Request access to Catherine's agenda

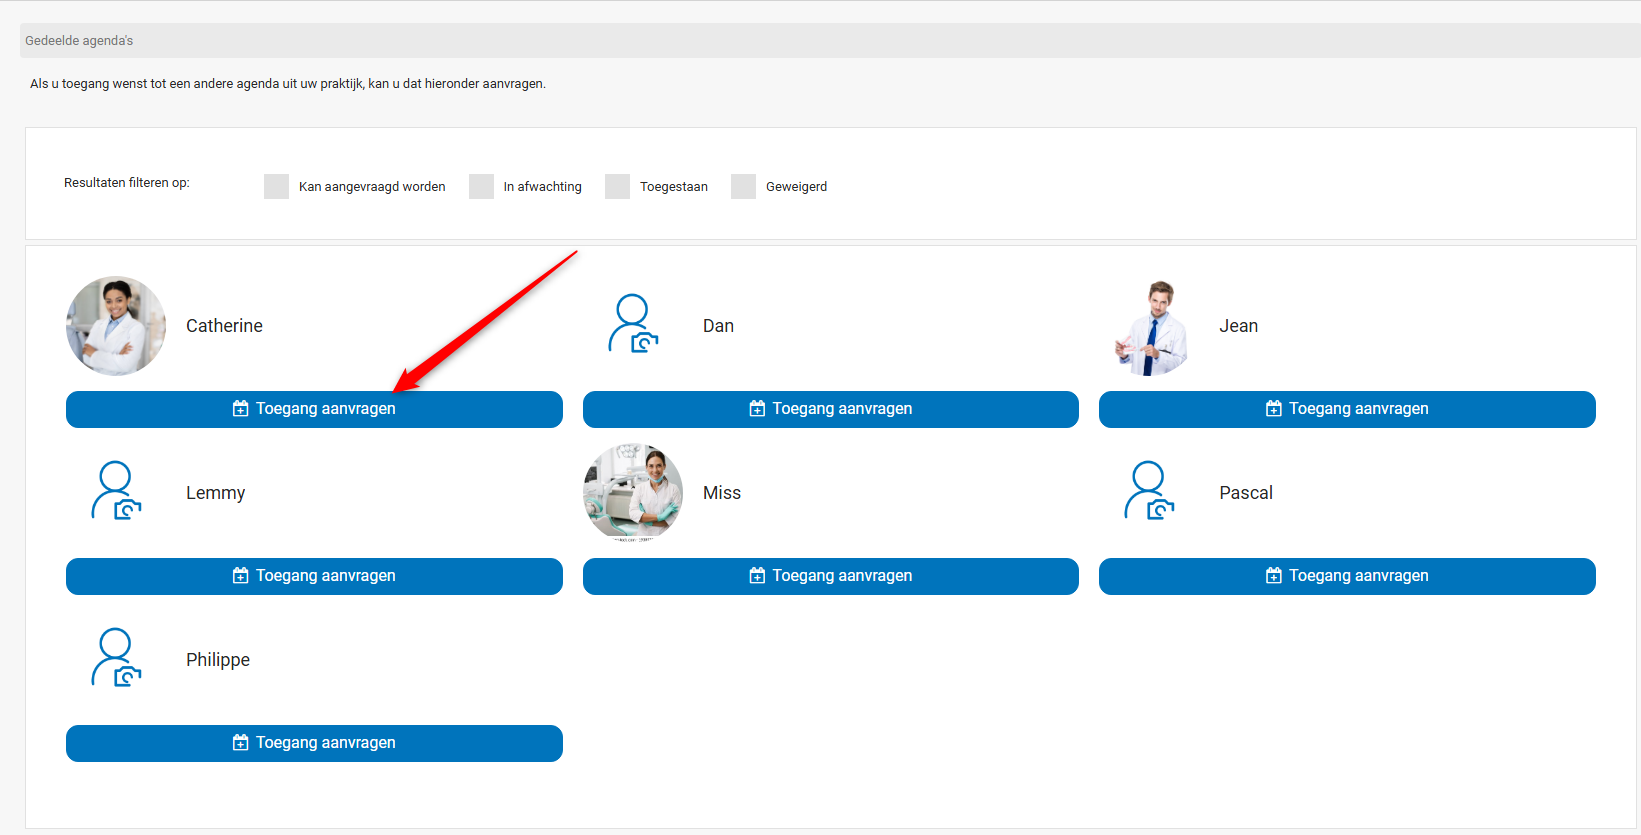[314, 409]
